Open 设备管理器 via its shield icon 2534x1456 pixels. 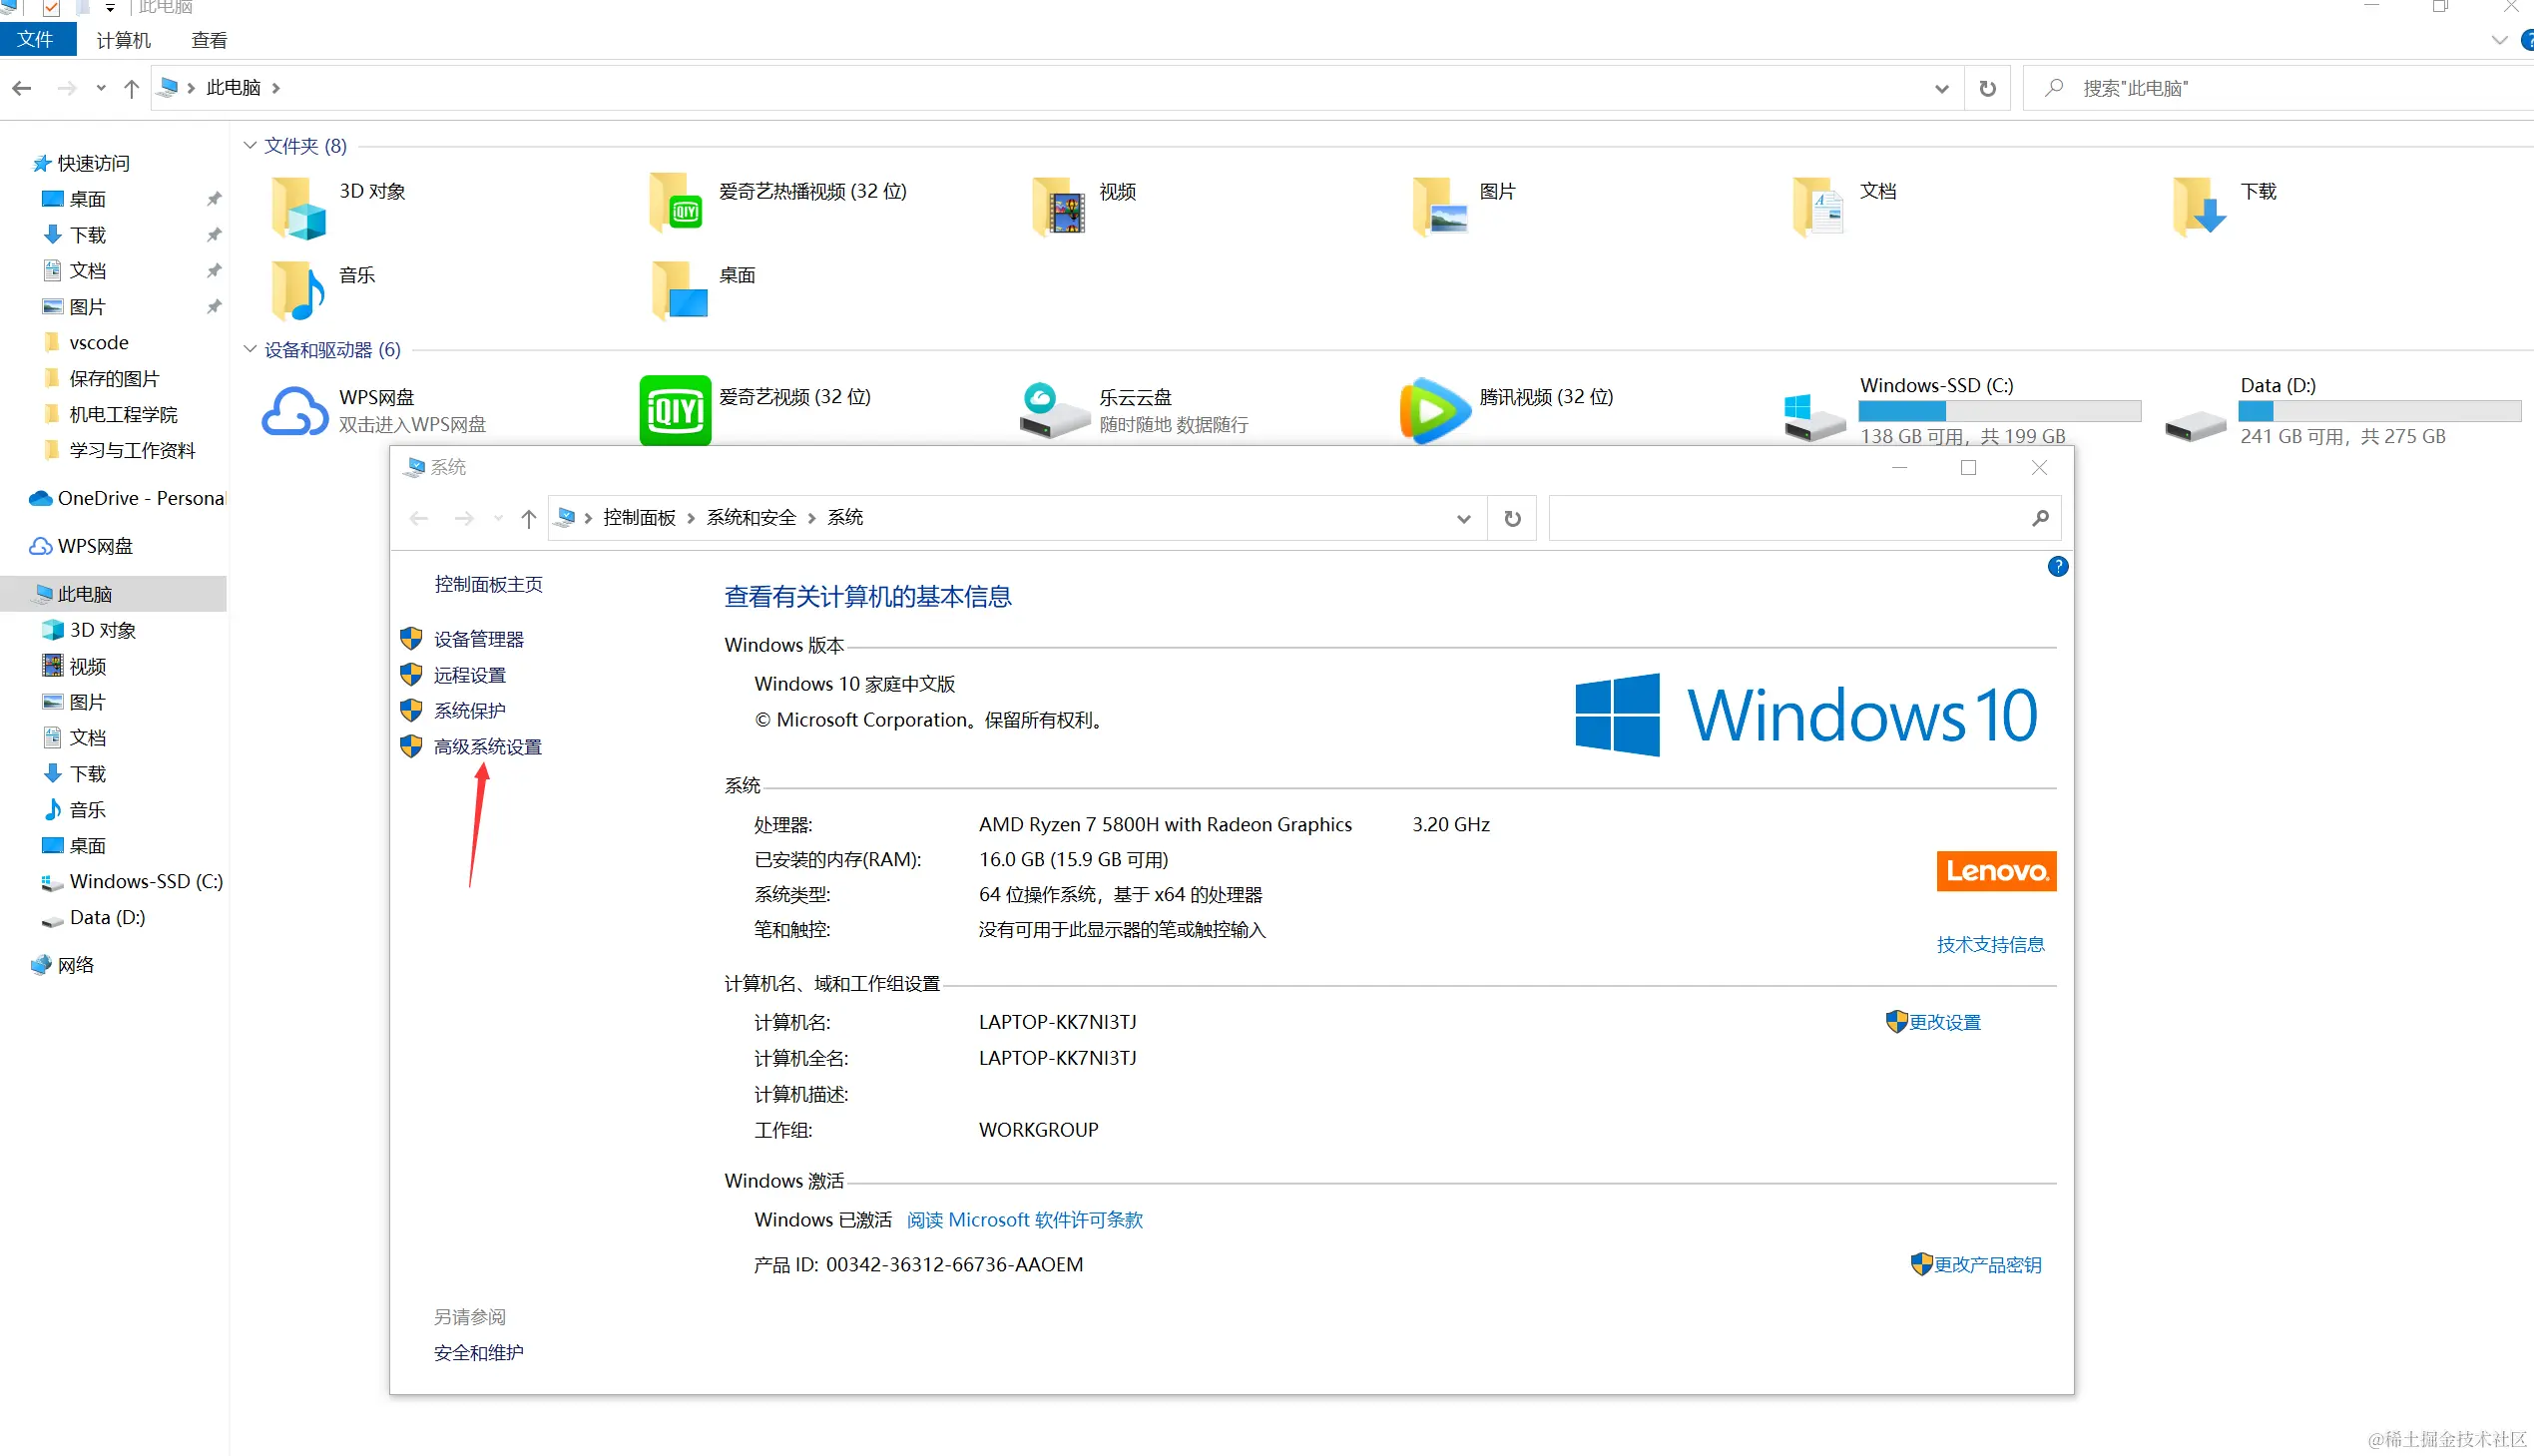tap(411, 638)
